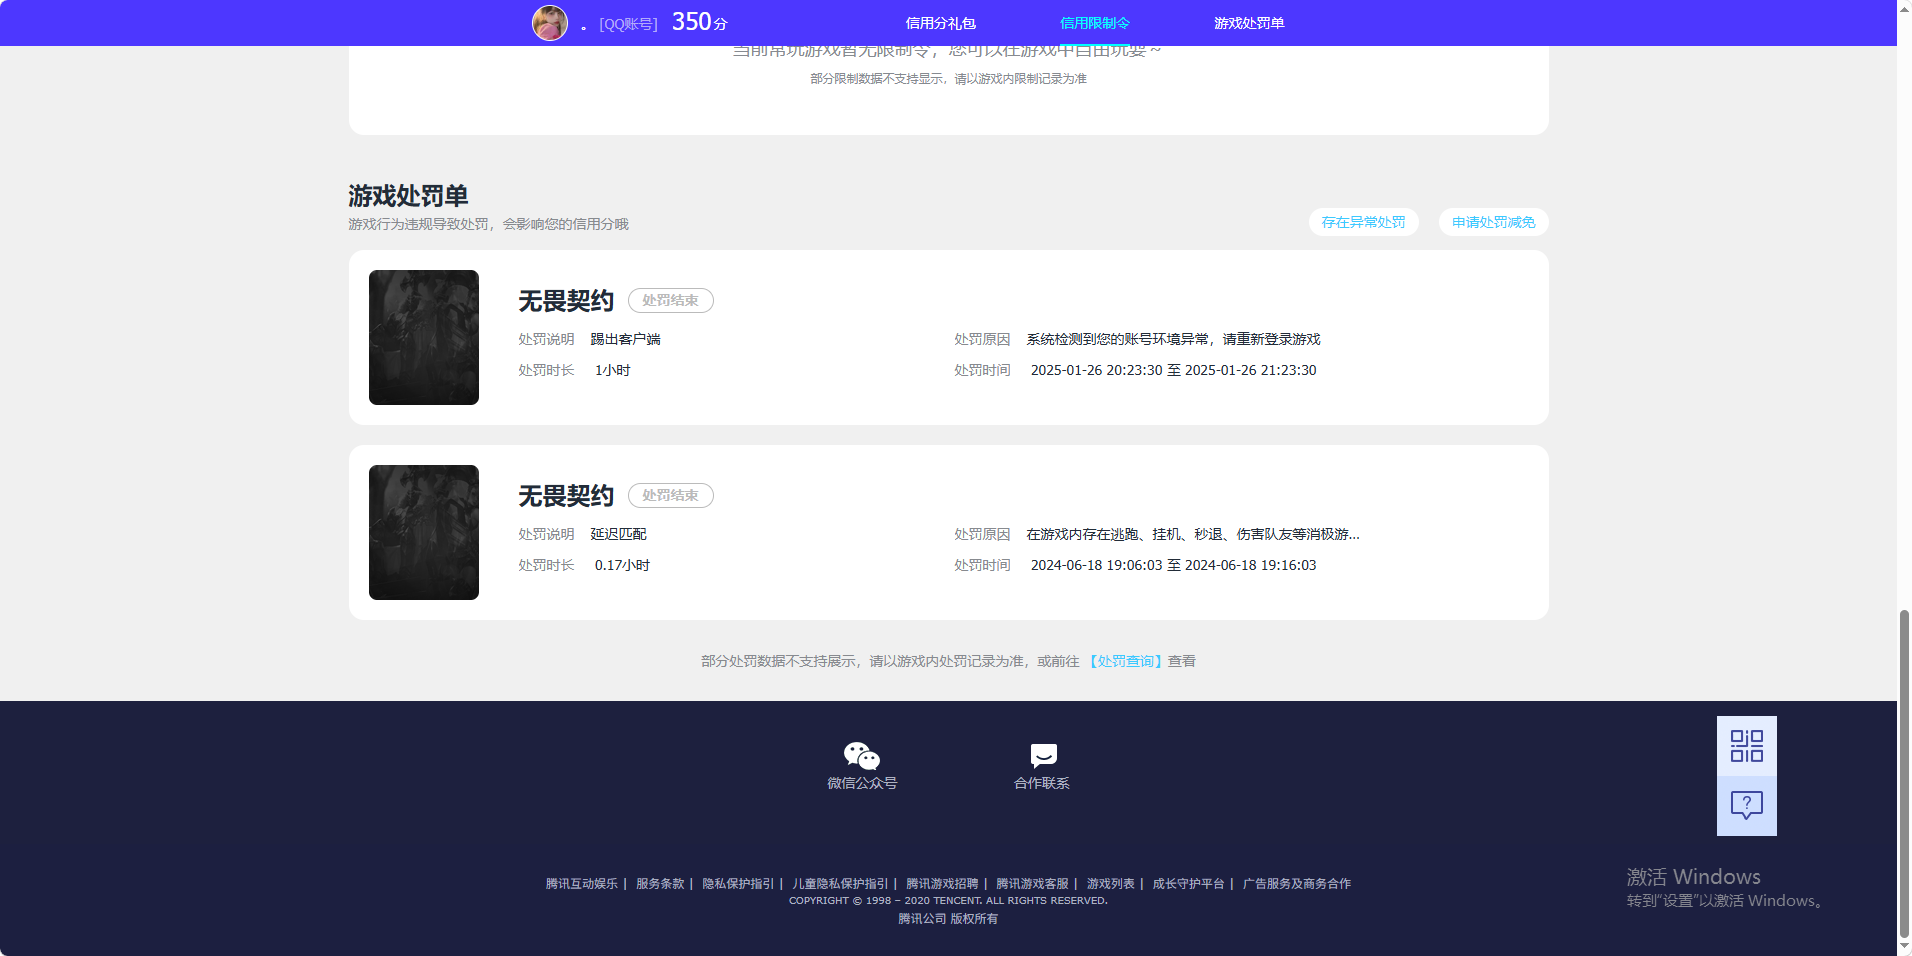Open the first 无畏契约 game thumbnail
1912x956 pixels.
pos(423,337)
